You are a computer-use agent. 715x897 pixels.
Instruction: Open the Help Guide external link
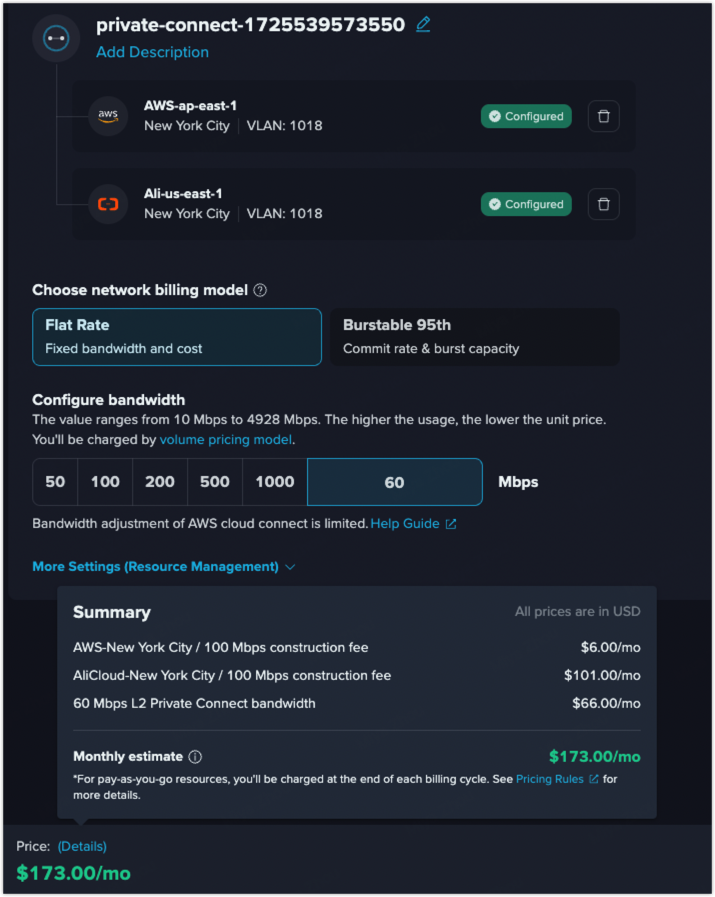[x=413, y=523]
